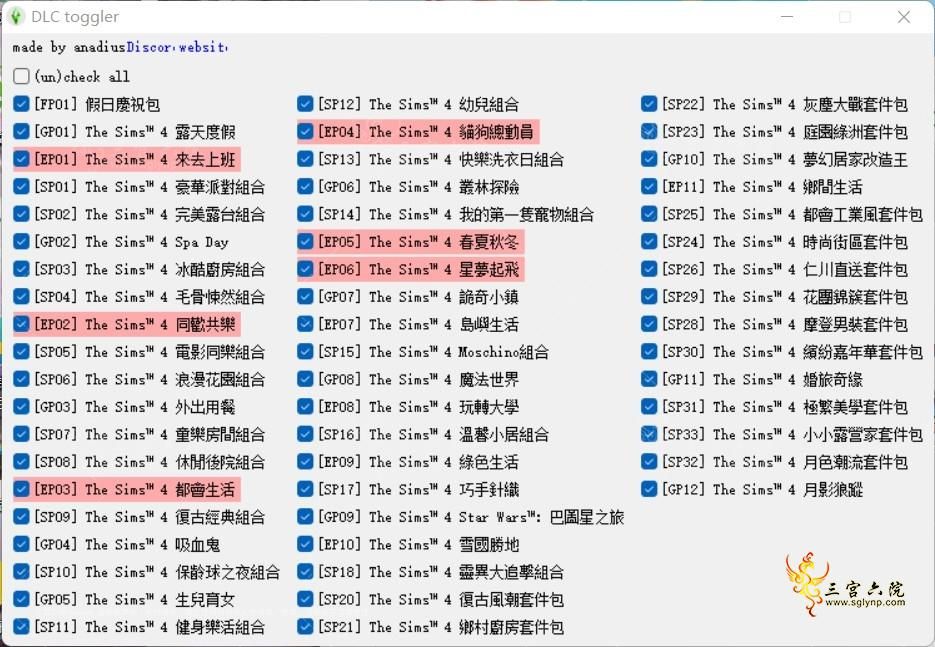
Task: Toggle the [SP12] DLC checkbox
Action: pos(305,104)
